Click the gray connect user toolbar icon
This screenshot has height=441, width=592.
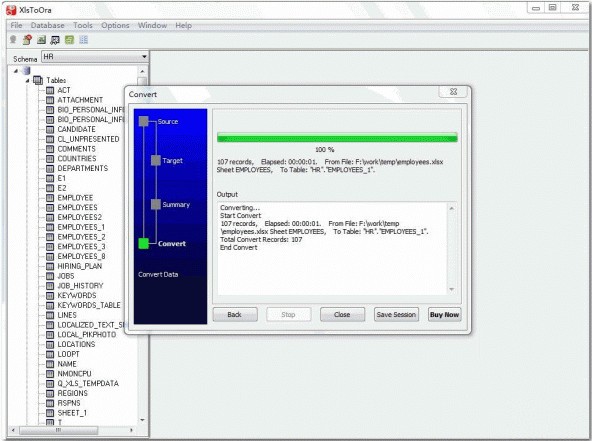click(13, 39)
